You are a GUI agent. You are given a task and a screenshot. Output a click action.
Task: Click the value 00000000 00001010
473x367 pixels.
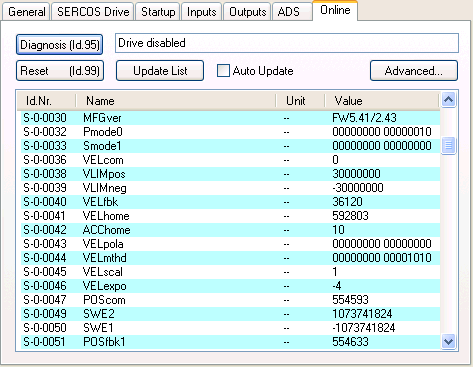pyautogui.click(x=382, y=258)
